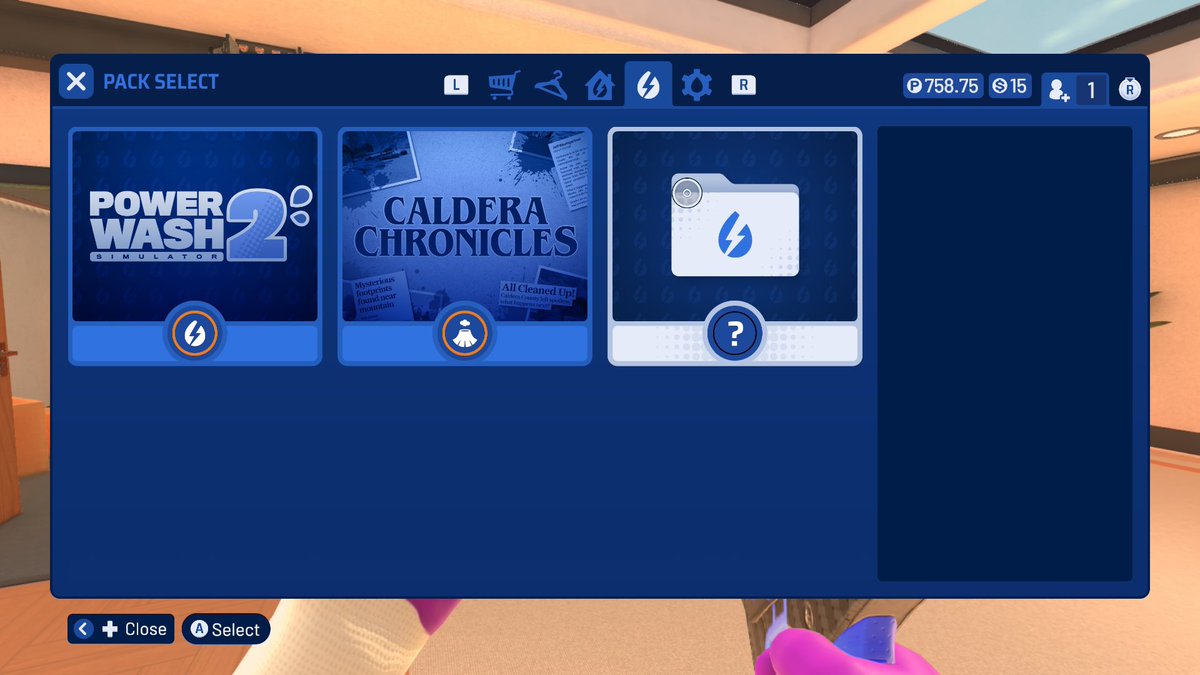This screenshot has width=1200, height=675.
Task: Select the PowerWash Simulator 2 pack
Action: tap(195, 246)
